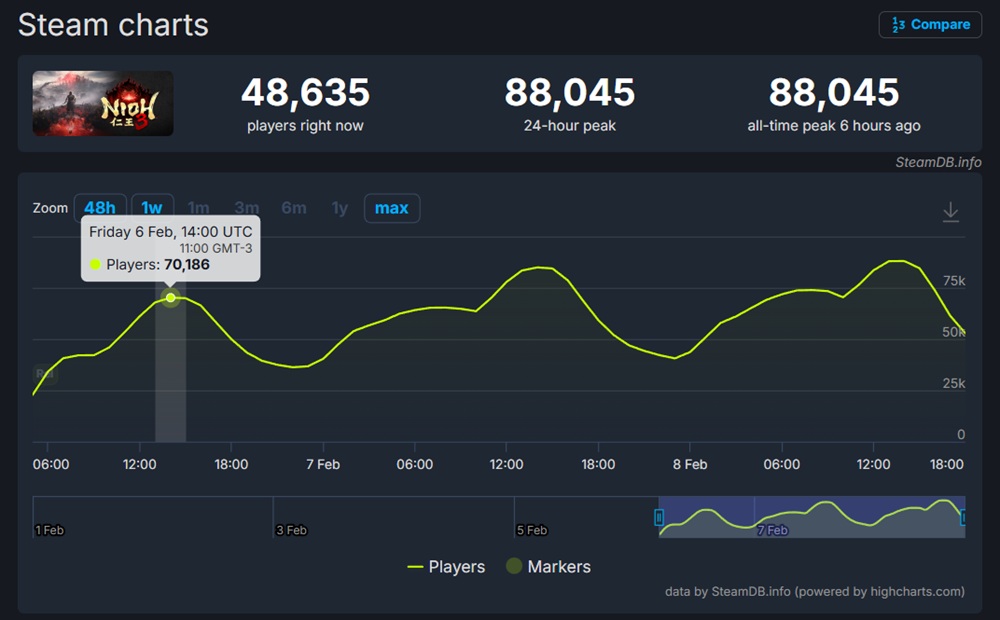Click the highlighted data point on the line
Viewport: 1000px width, 620px height.
tap(171, 298)
